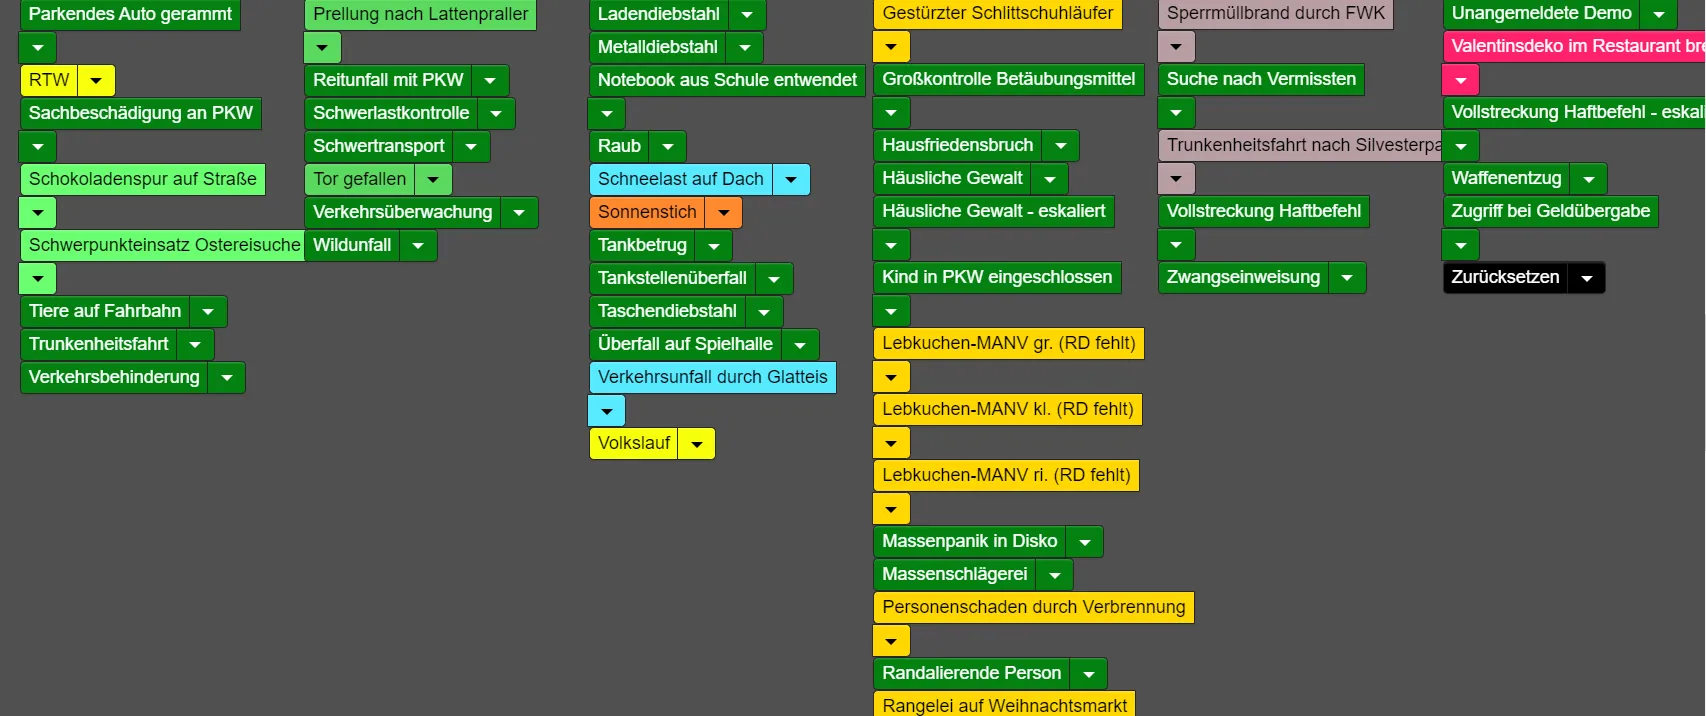The image size is (1706, 716).
Task: Open the Tor gefallen dropdown arrow
Action: tap(433, 179)
